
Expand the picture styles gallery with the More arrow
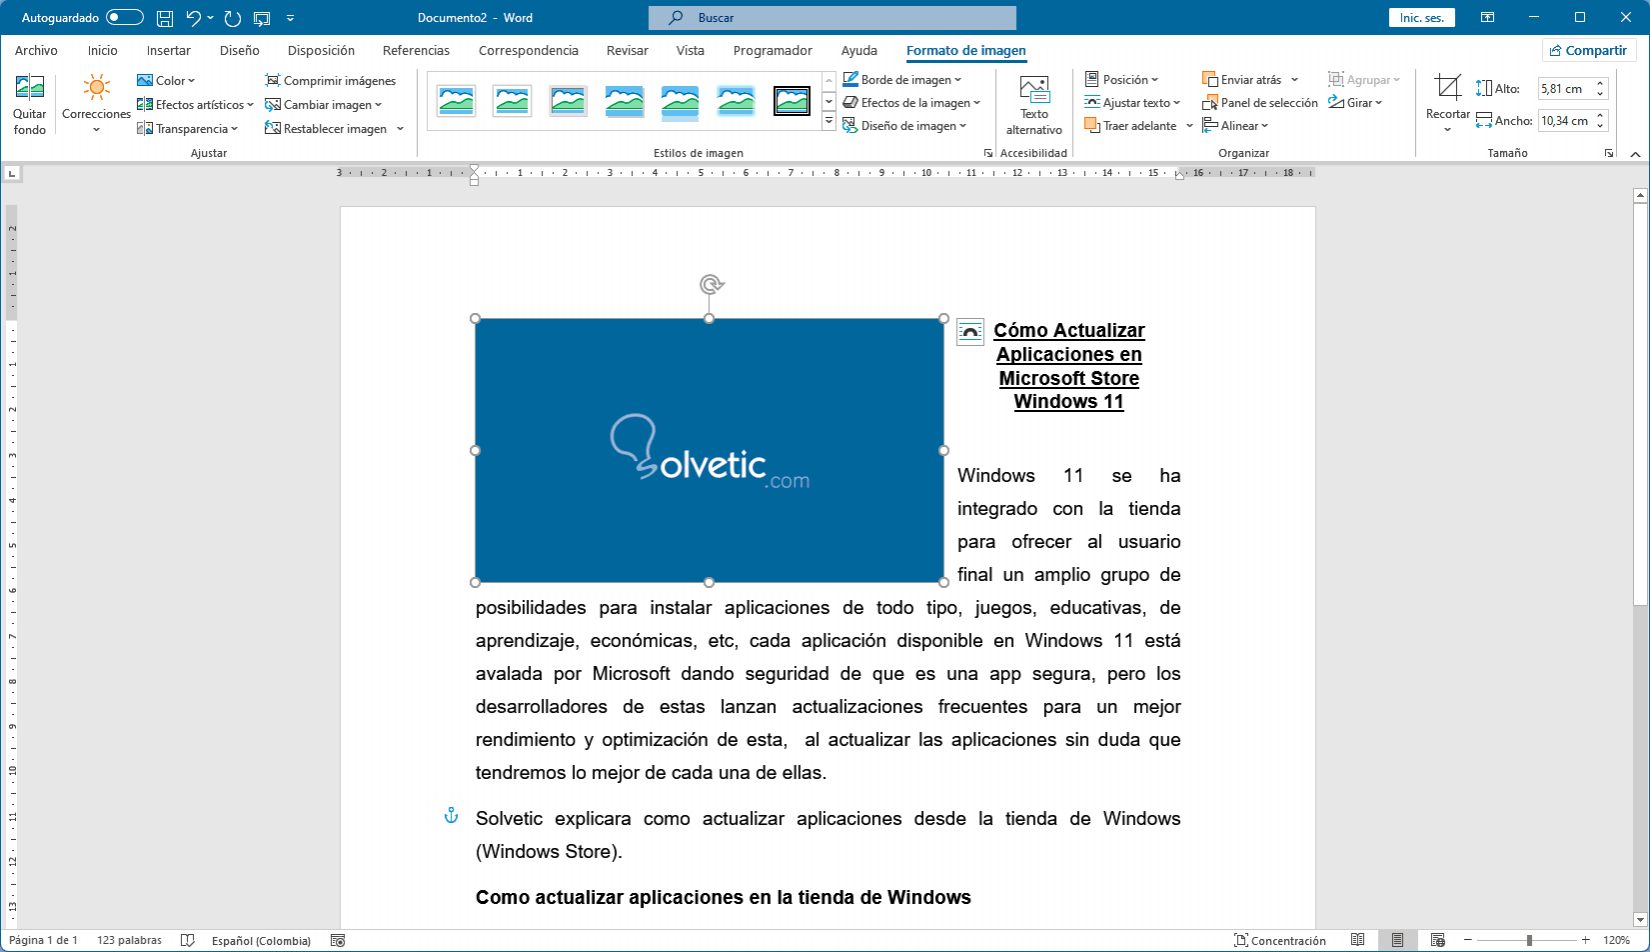[829, 121]
